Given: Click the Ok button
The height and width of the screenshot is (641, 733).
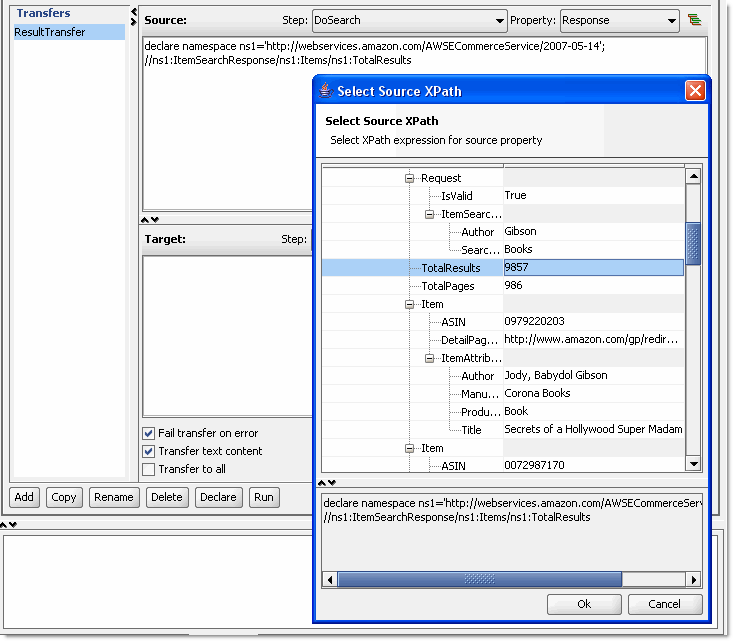Looking at the screenshot, I should tap(584, 604).
